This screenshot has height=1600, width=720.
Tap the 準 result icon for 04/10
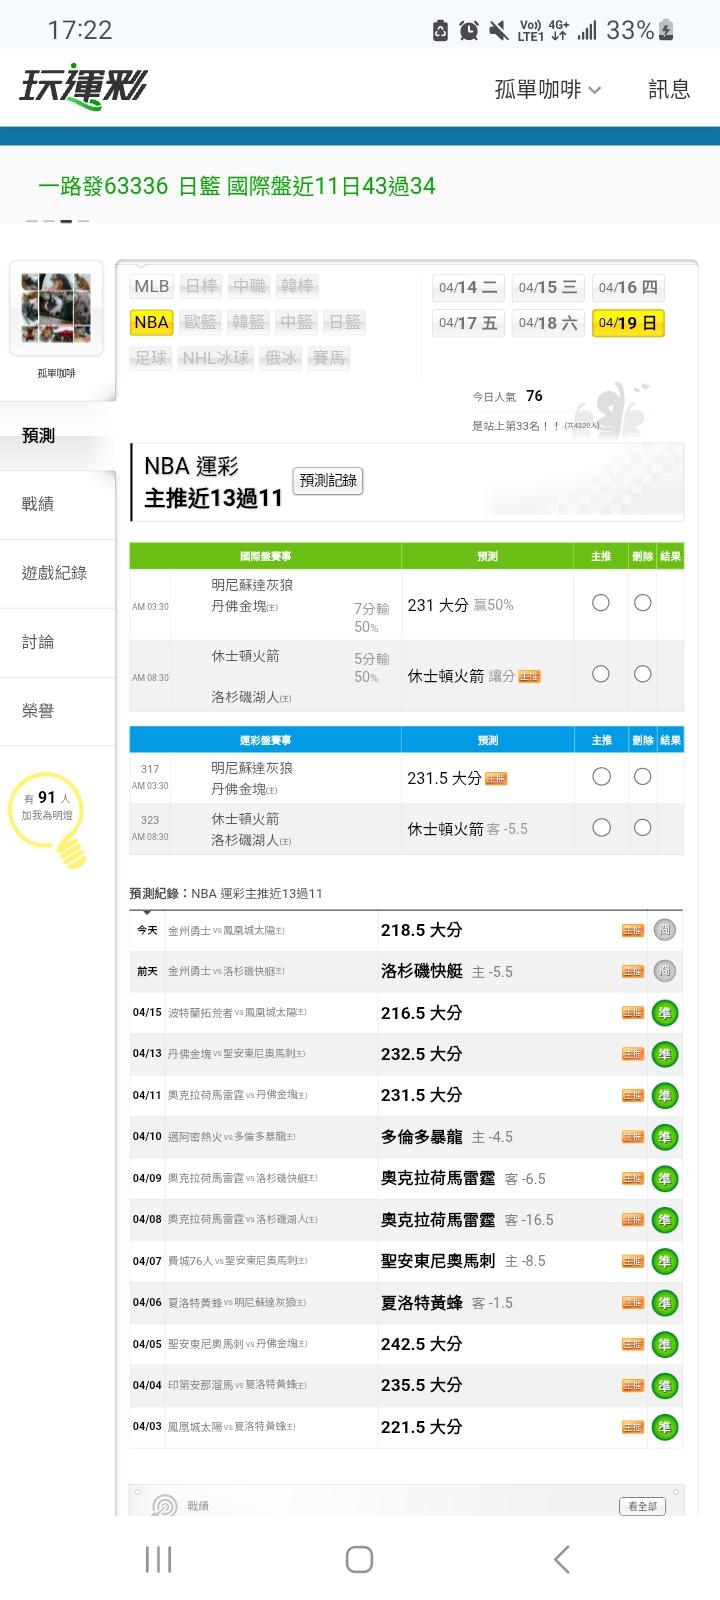[x=664, y=1137]
